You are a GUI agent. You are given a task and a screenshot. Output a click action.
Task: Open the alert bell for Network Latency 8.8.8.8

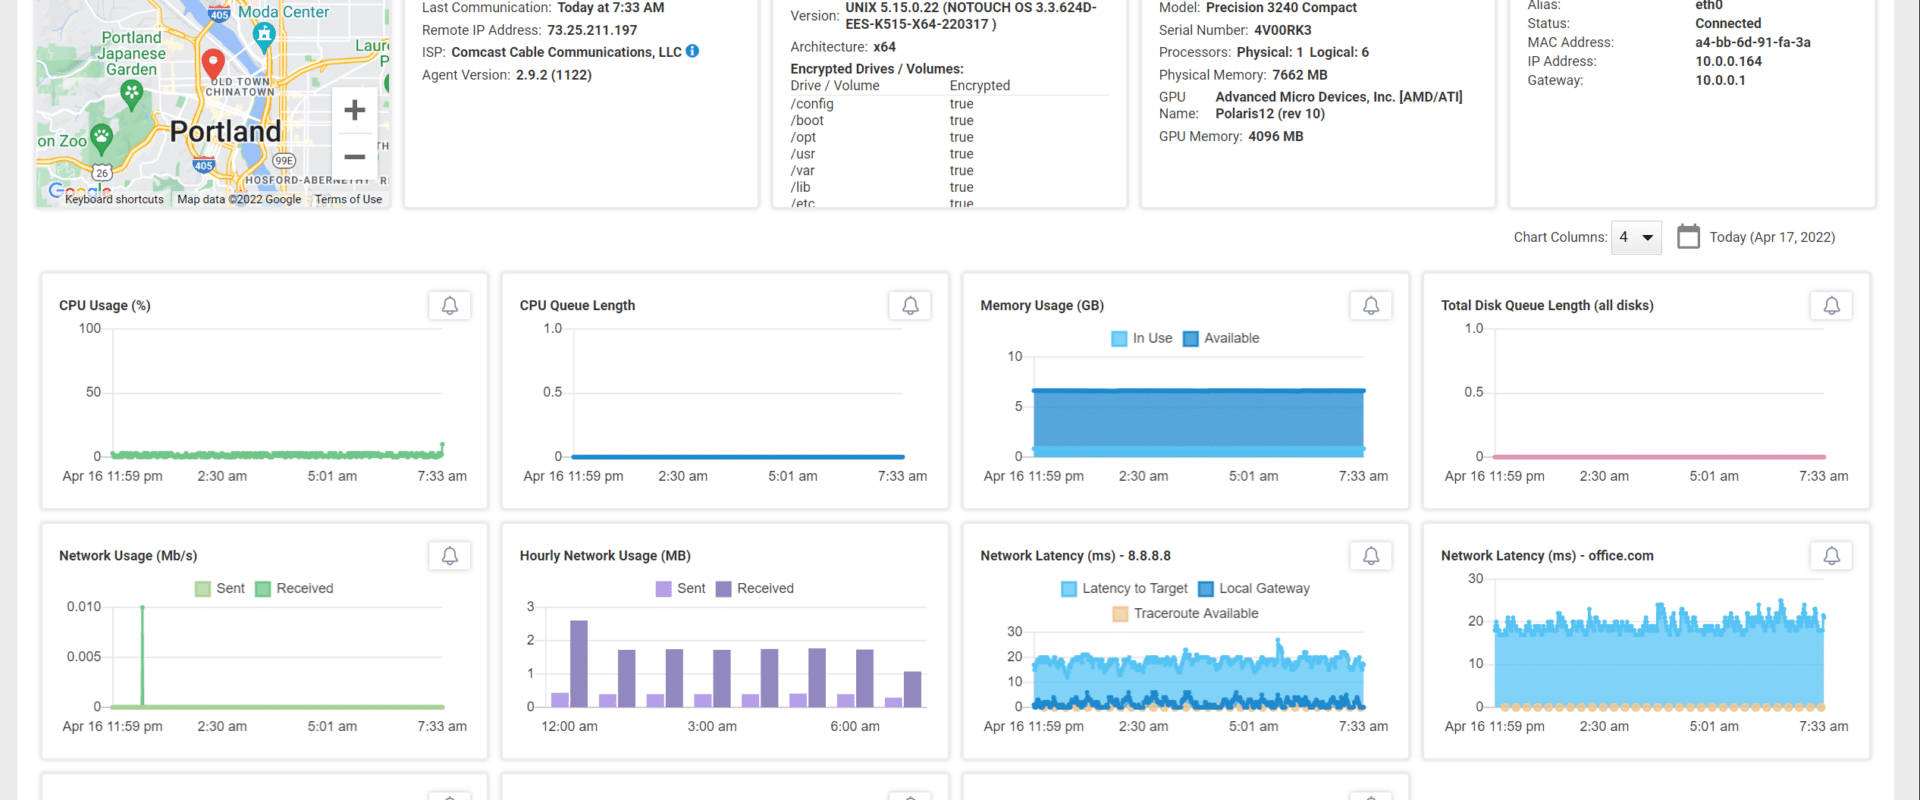[1371, 556]
